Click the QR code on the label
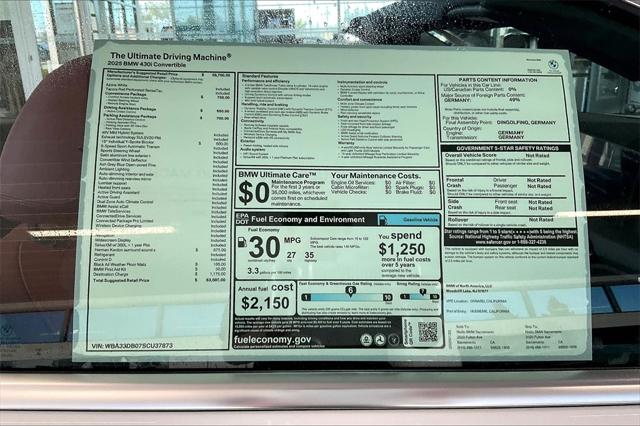 (427, 332)
